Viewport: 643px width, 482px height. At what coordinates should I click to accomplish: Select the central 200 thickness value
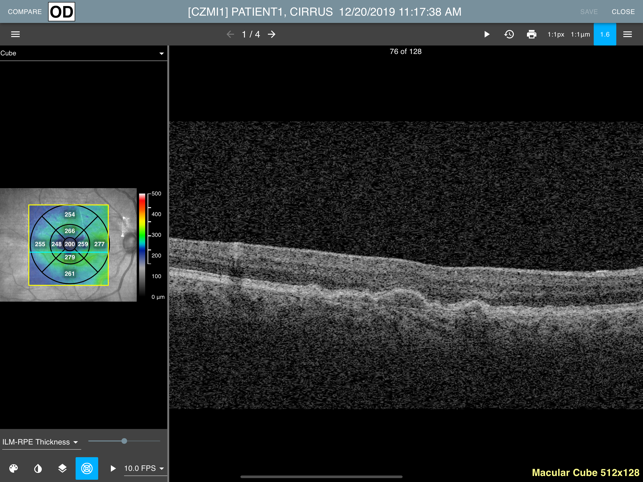click(x=70, y=244)
